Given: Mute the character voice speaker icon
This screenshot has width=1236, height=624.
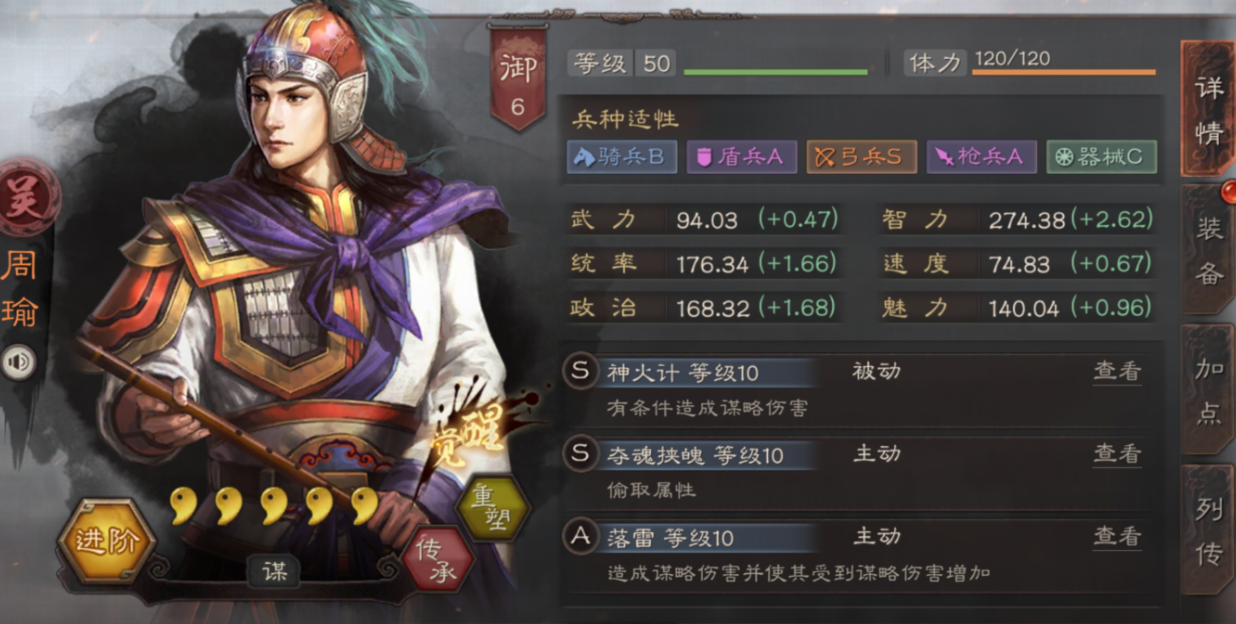Looking at the screenshot, I should (19, 362).
